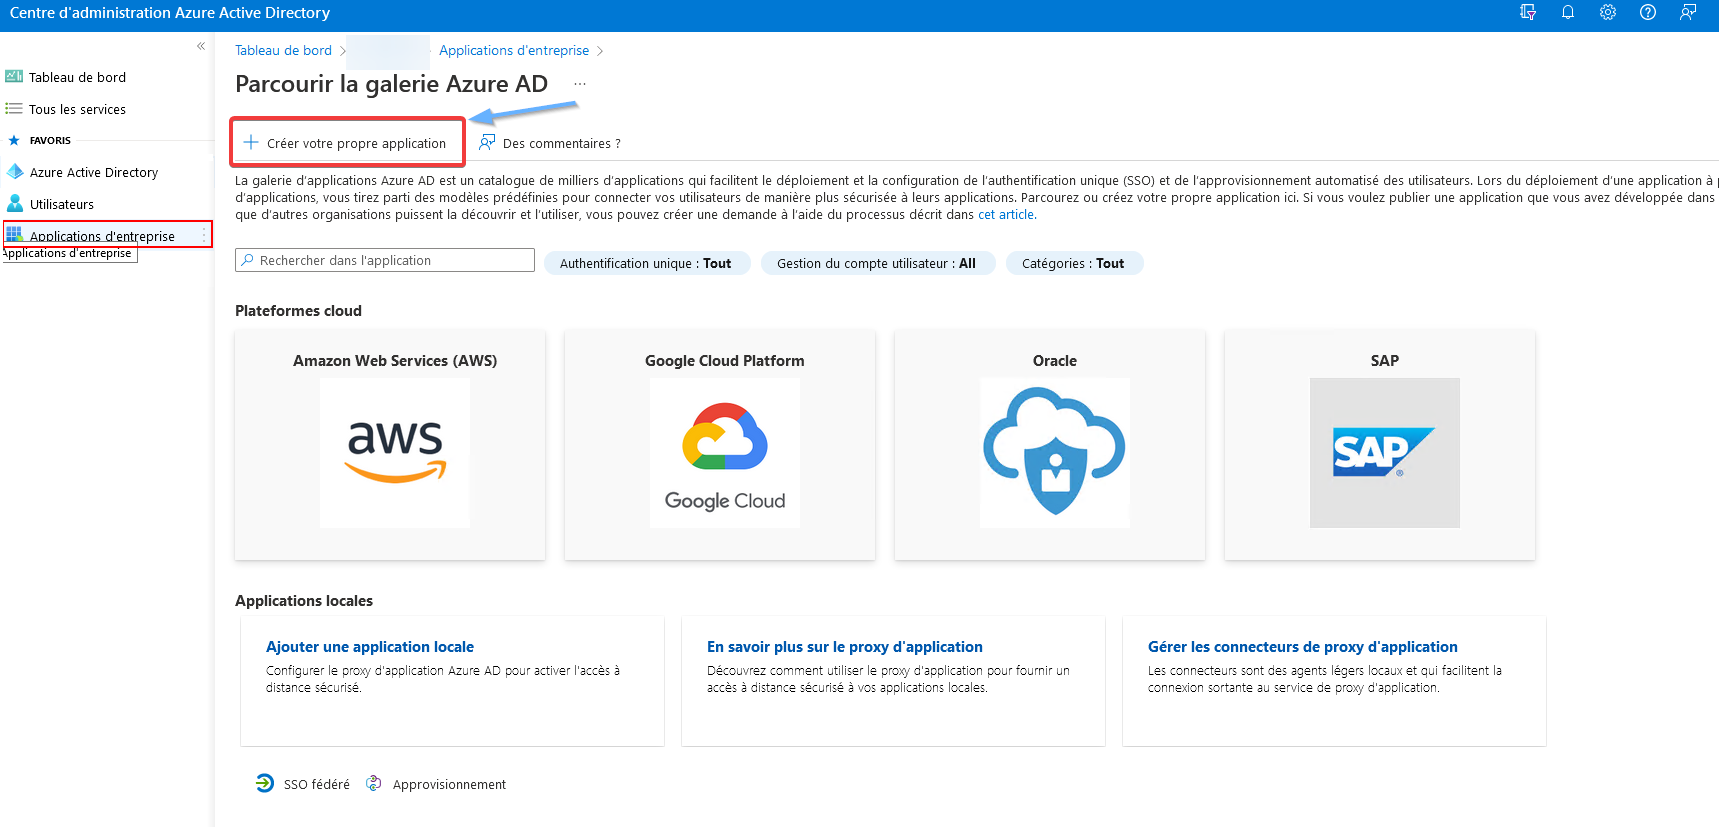Select the Google Cloud Platform tile
This screenshot has width=1719, height=827.
tap(720, 445)
